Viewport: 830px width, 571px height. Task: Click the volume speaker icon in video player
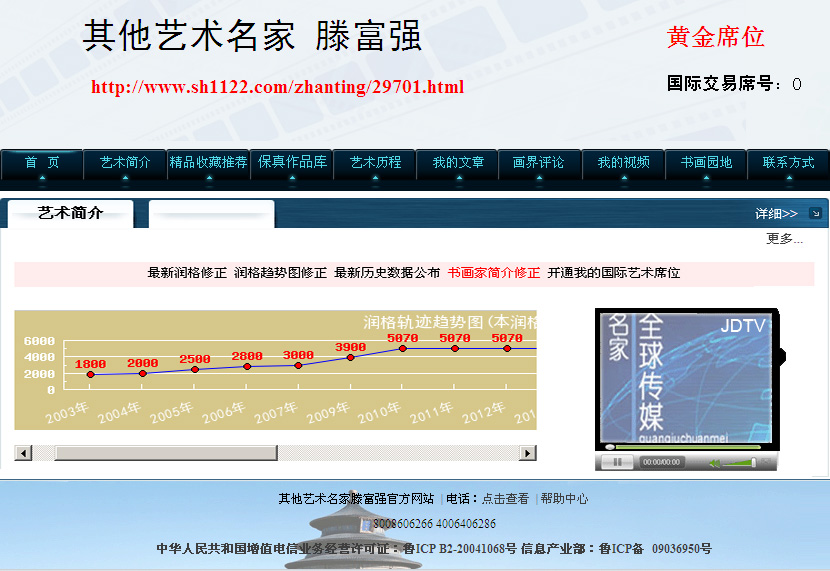click(714, 463)
